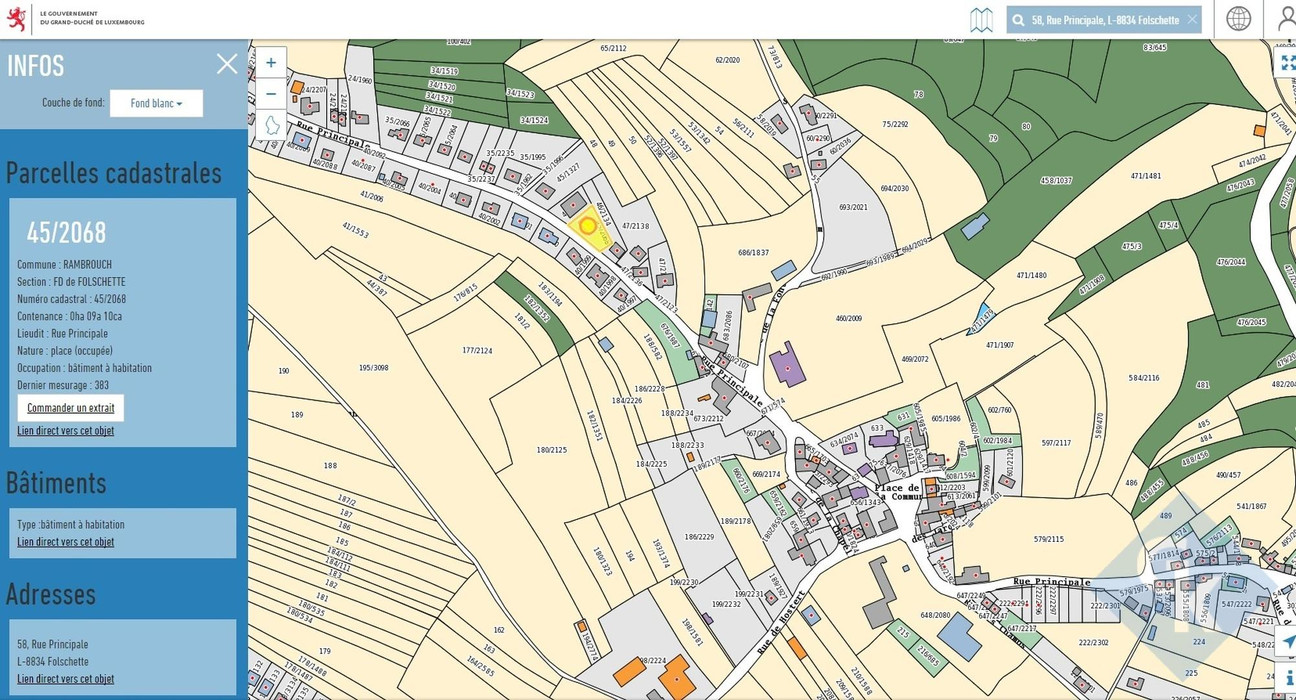Zoom in using the plus icon
The width and height of the screenshot is (1296, 700).
270,62
